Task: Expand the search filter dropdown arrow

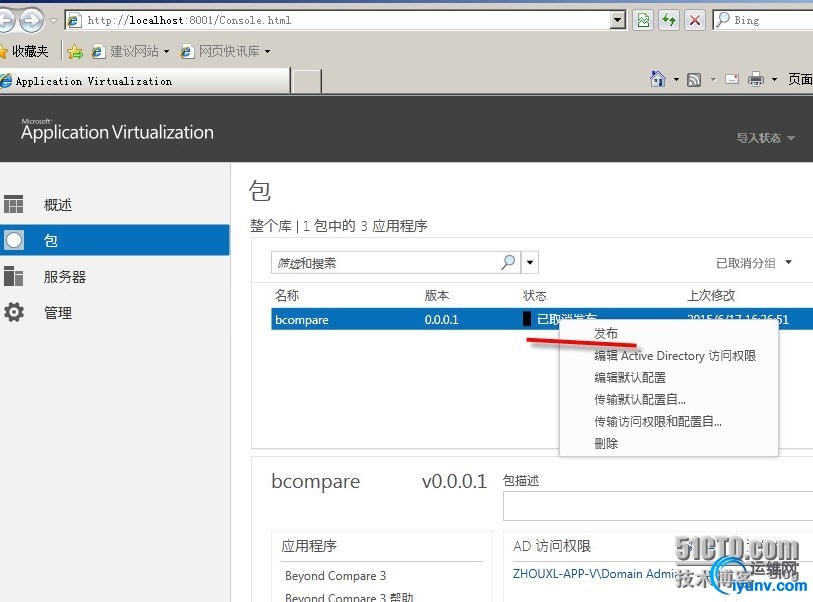Action: click(529, 262)
